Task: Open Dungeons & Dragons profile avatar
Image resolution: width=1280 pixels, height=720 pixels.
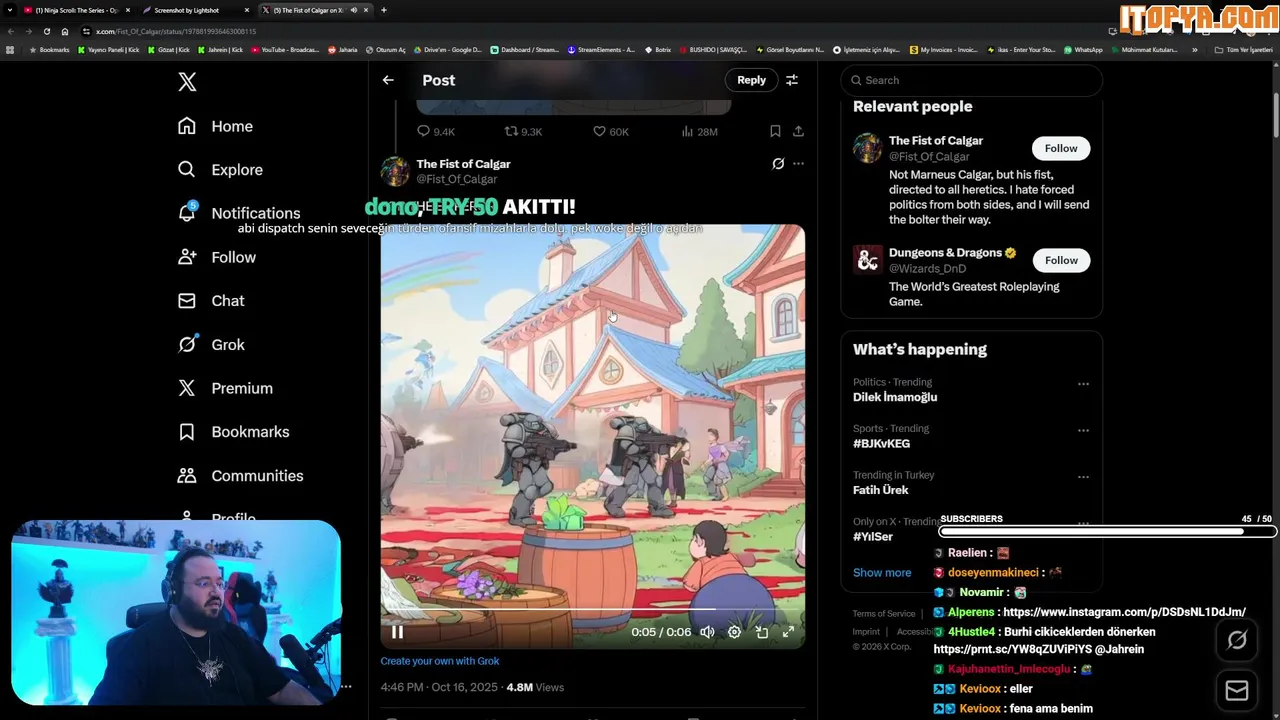Action: click(867, 260)
